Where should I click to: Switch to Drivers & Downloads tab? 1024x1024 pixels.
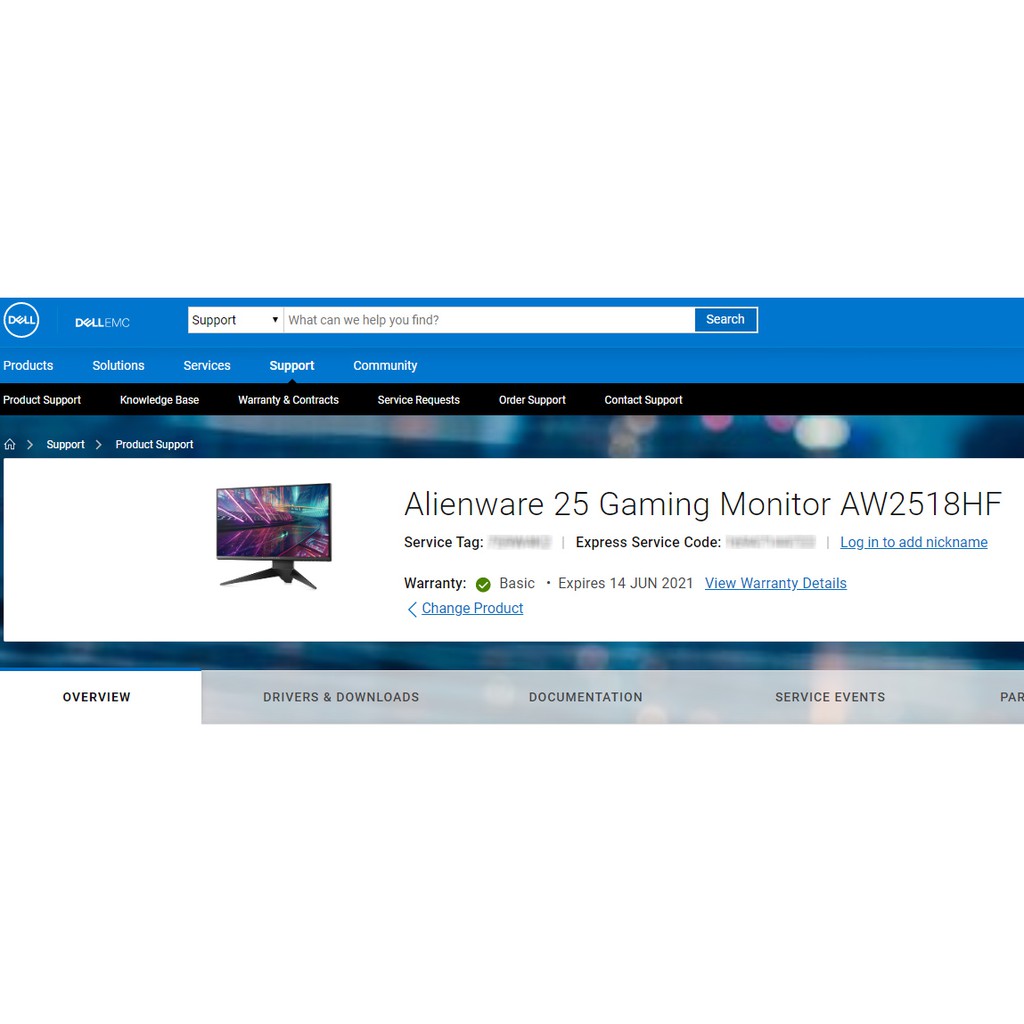point(341,697)
